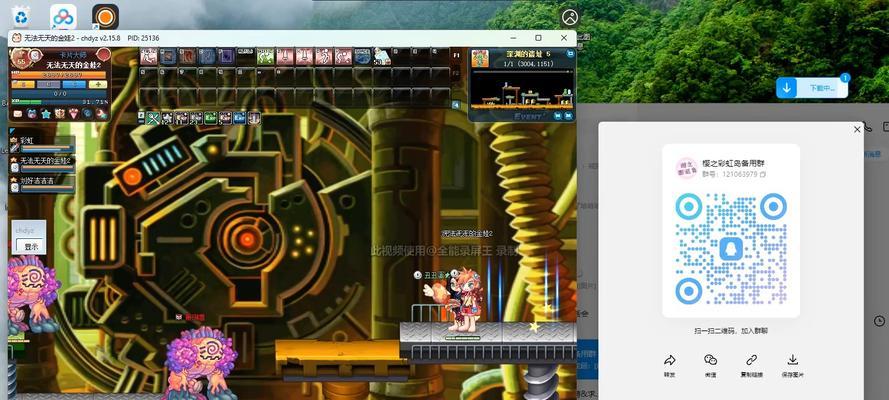Click the group QR code image
Image resolution: width=889 pixels, height=400 pixels.
point(731,248)
